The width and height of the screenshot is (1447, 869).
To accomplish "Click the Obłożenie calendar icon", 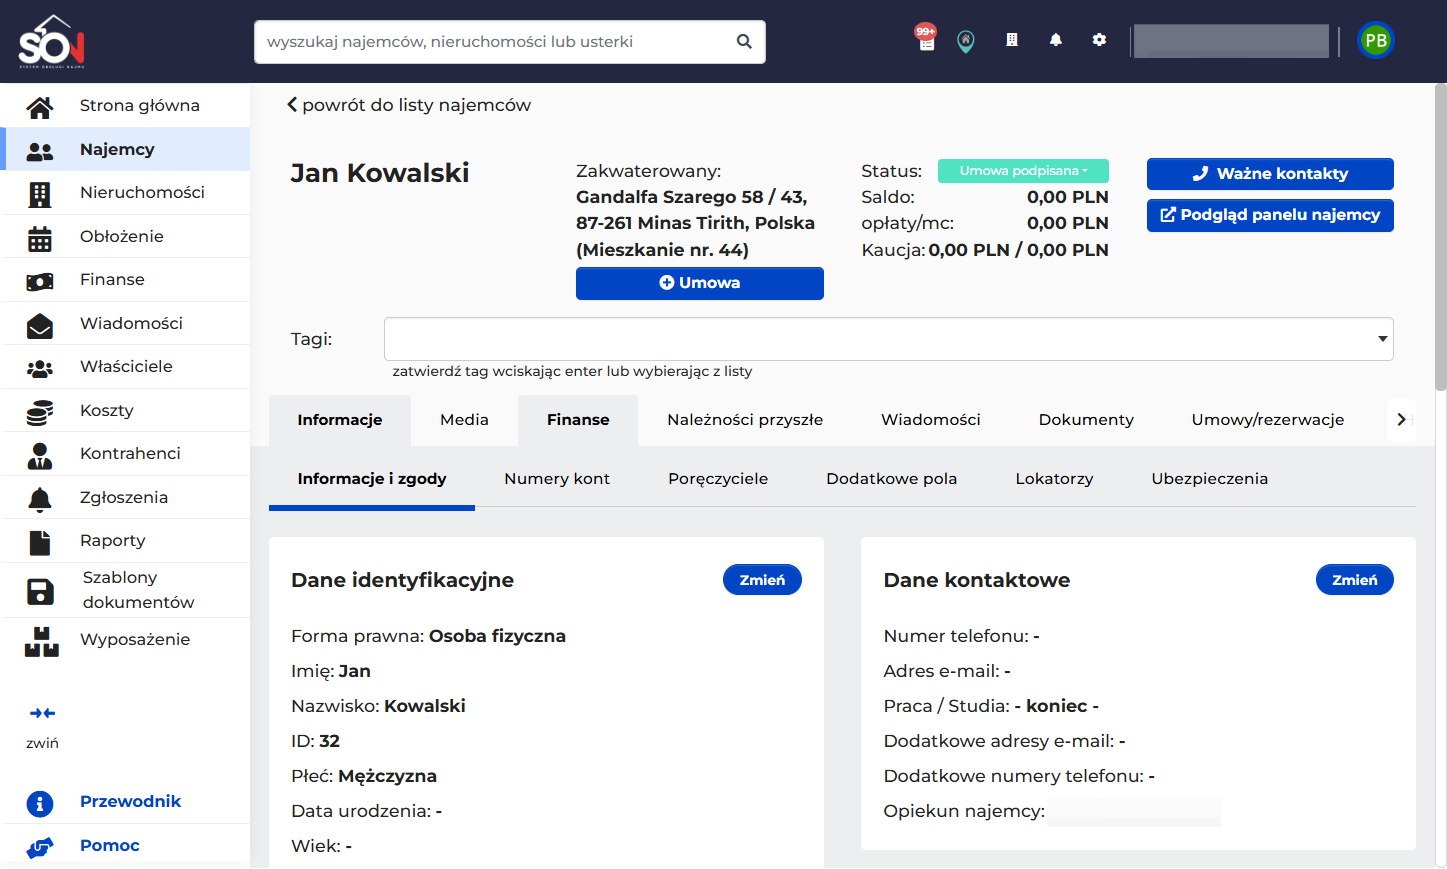I will (x=40, y=237).
